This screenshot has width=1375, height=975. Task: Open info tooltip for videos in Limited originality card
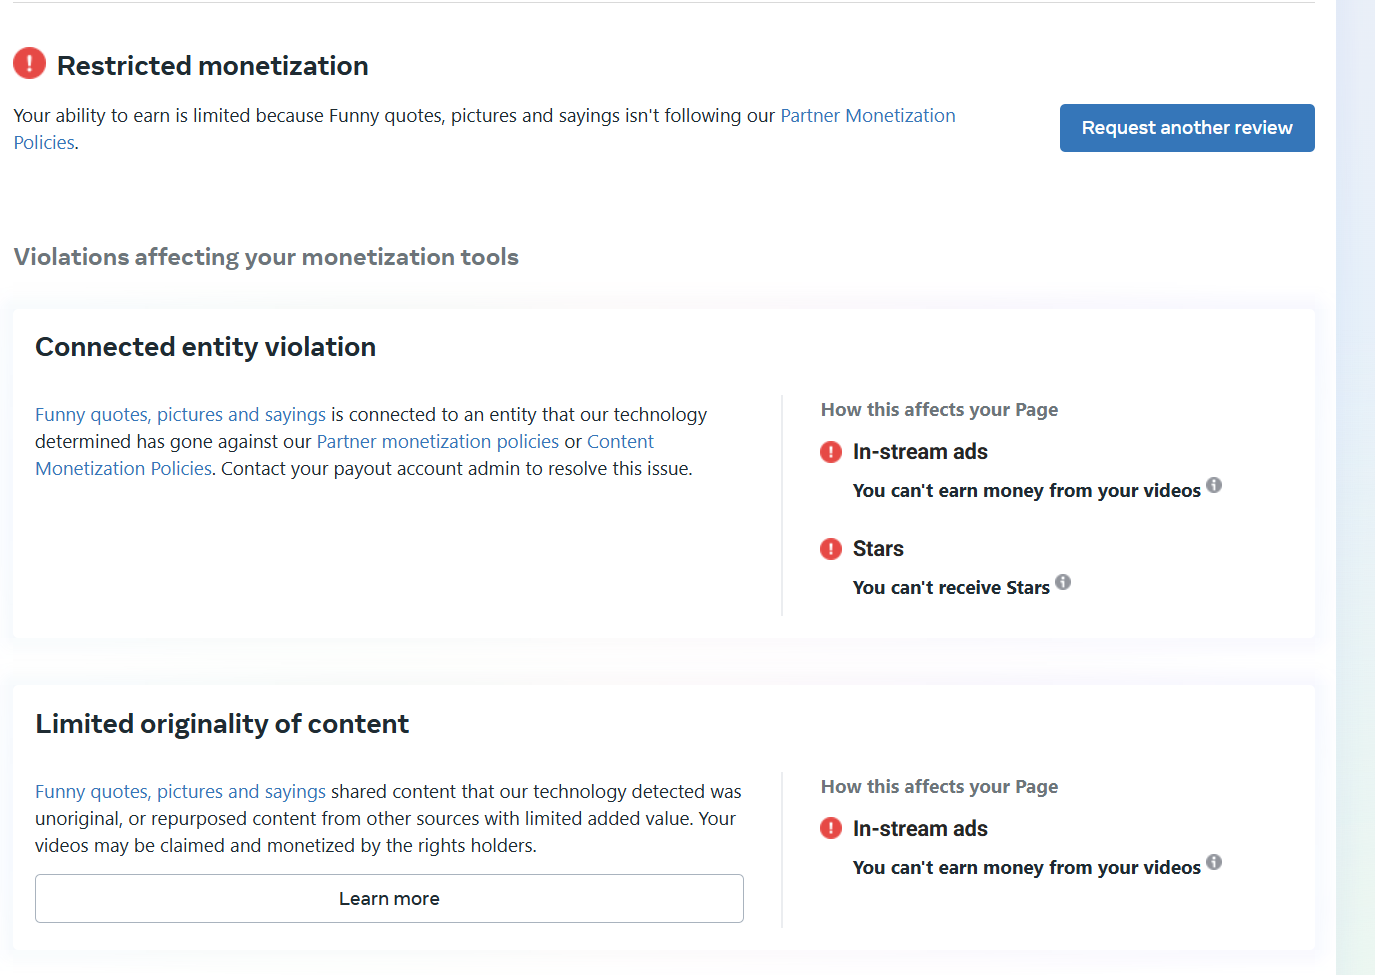[1214, 862]
